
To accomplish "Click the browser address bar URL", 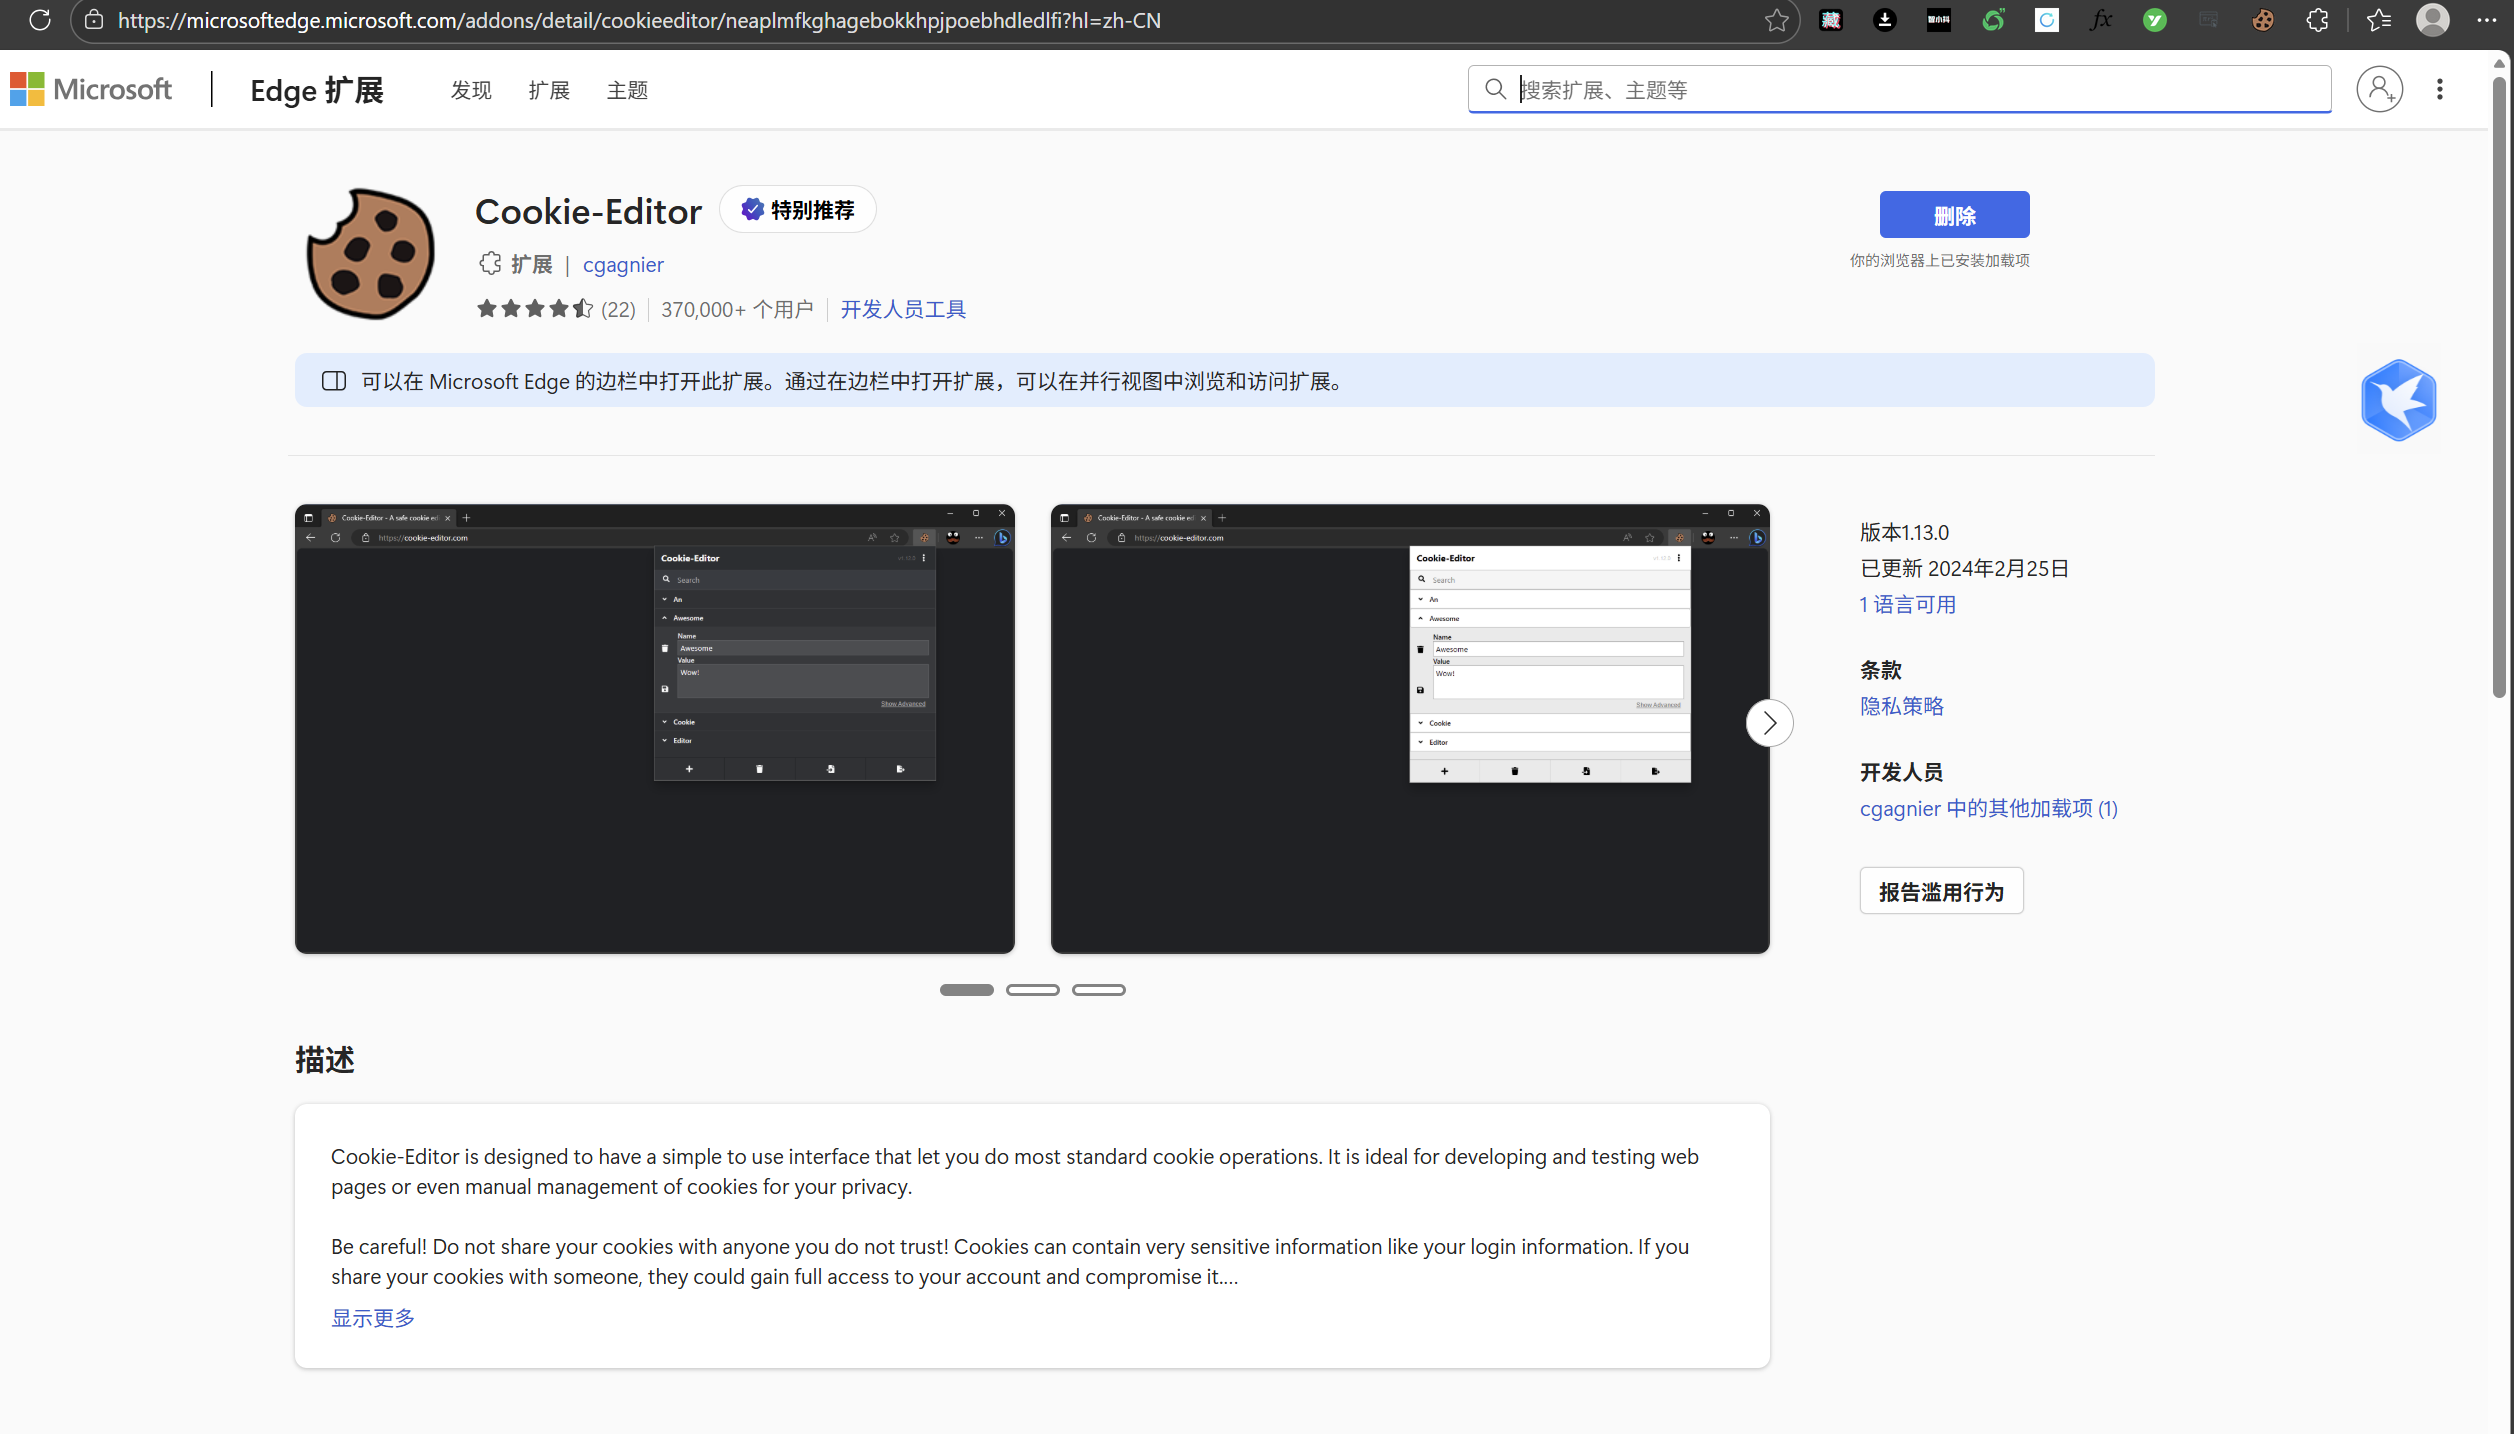I will [639, 20].
